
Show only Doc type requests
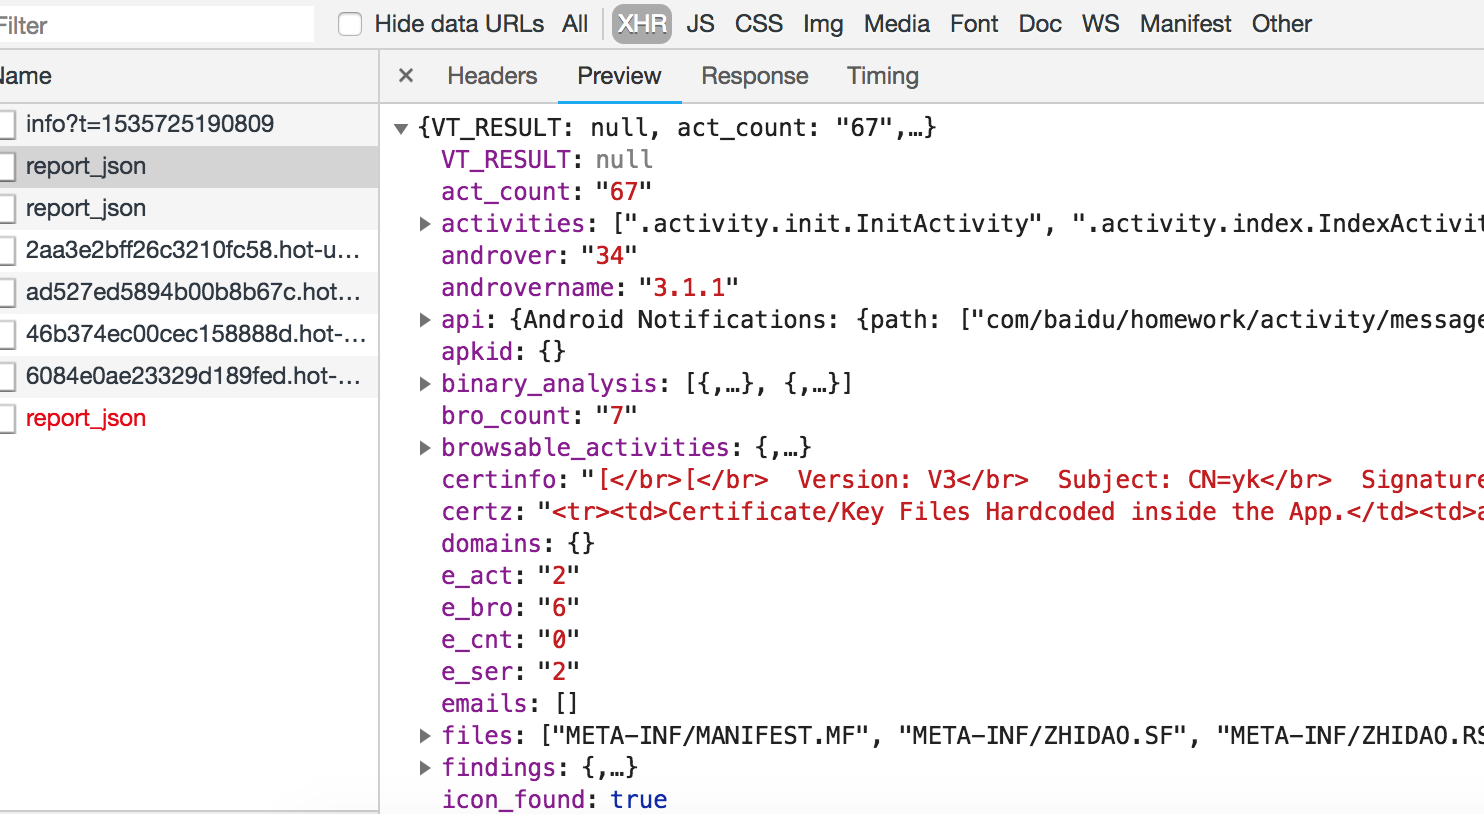[x=1039, y=24]
